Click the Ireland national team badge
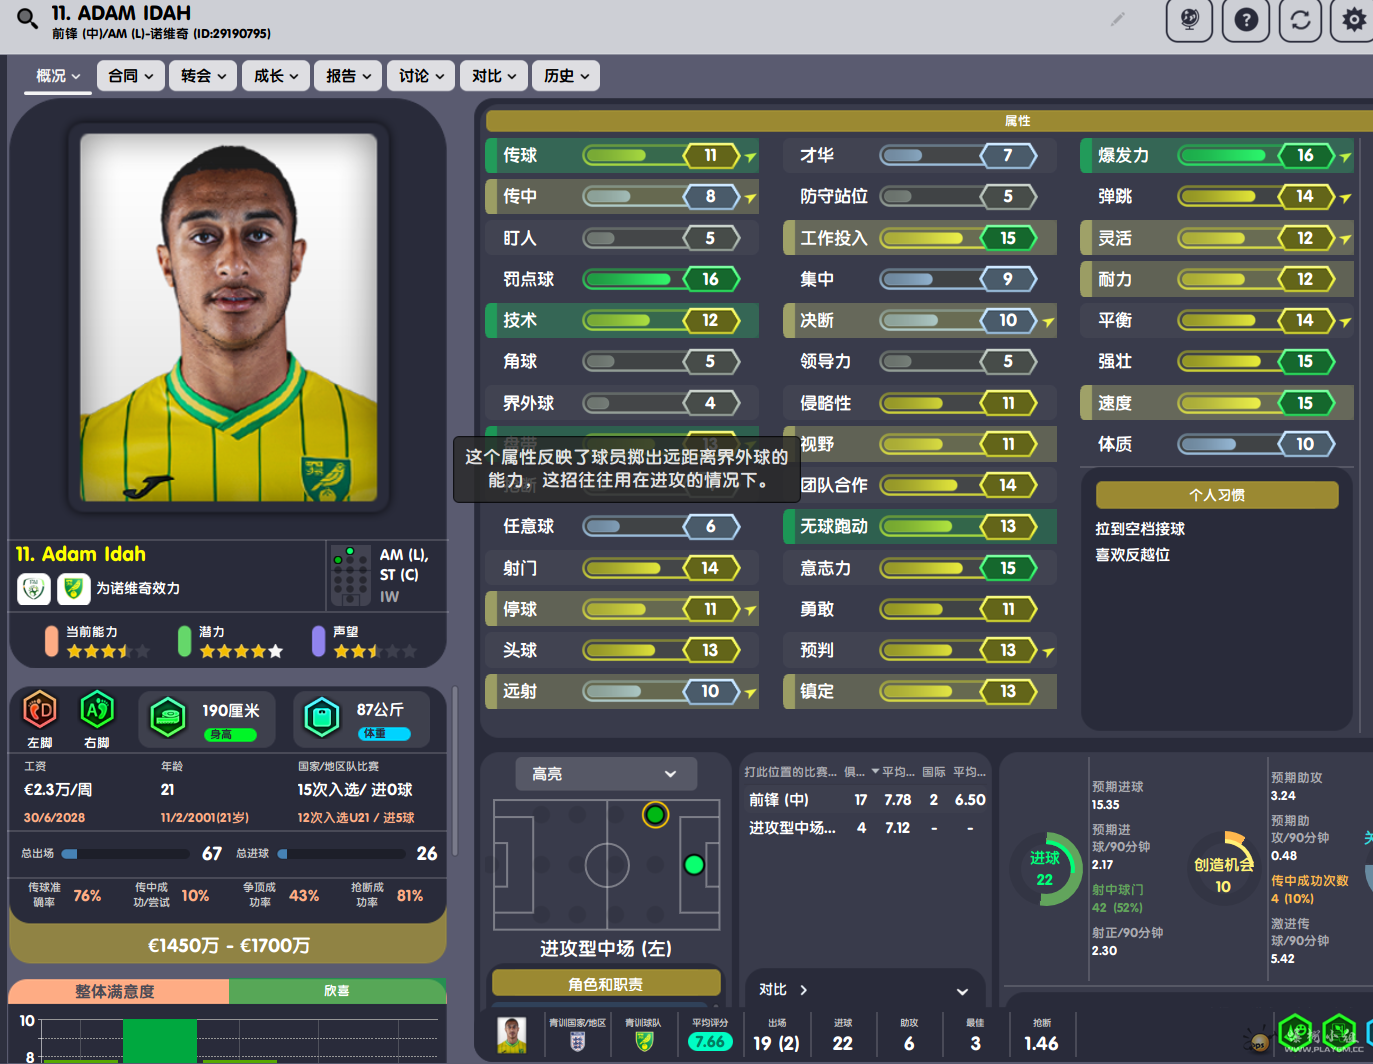This screenshot has height=1064, width=1373. click(34, 588)
